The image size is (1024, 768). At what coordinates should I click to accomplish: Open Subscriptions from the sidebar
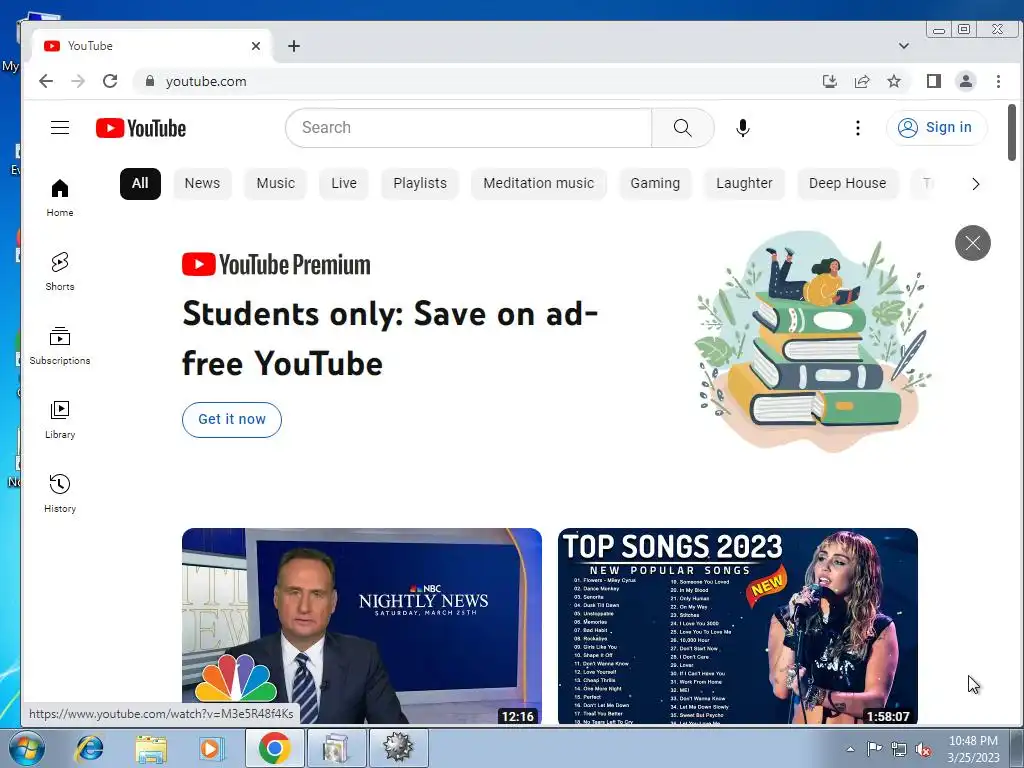tap(60, 345)
